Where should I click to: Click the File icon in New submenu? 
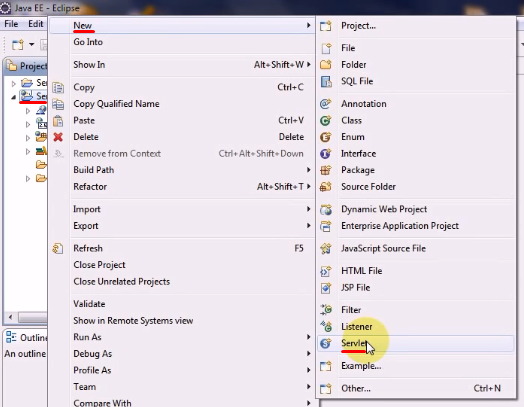(x=326, y=48)
